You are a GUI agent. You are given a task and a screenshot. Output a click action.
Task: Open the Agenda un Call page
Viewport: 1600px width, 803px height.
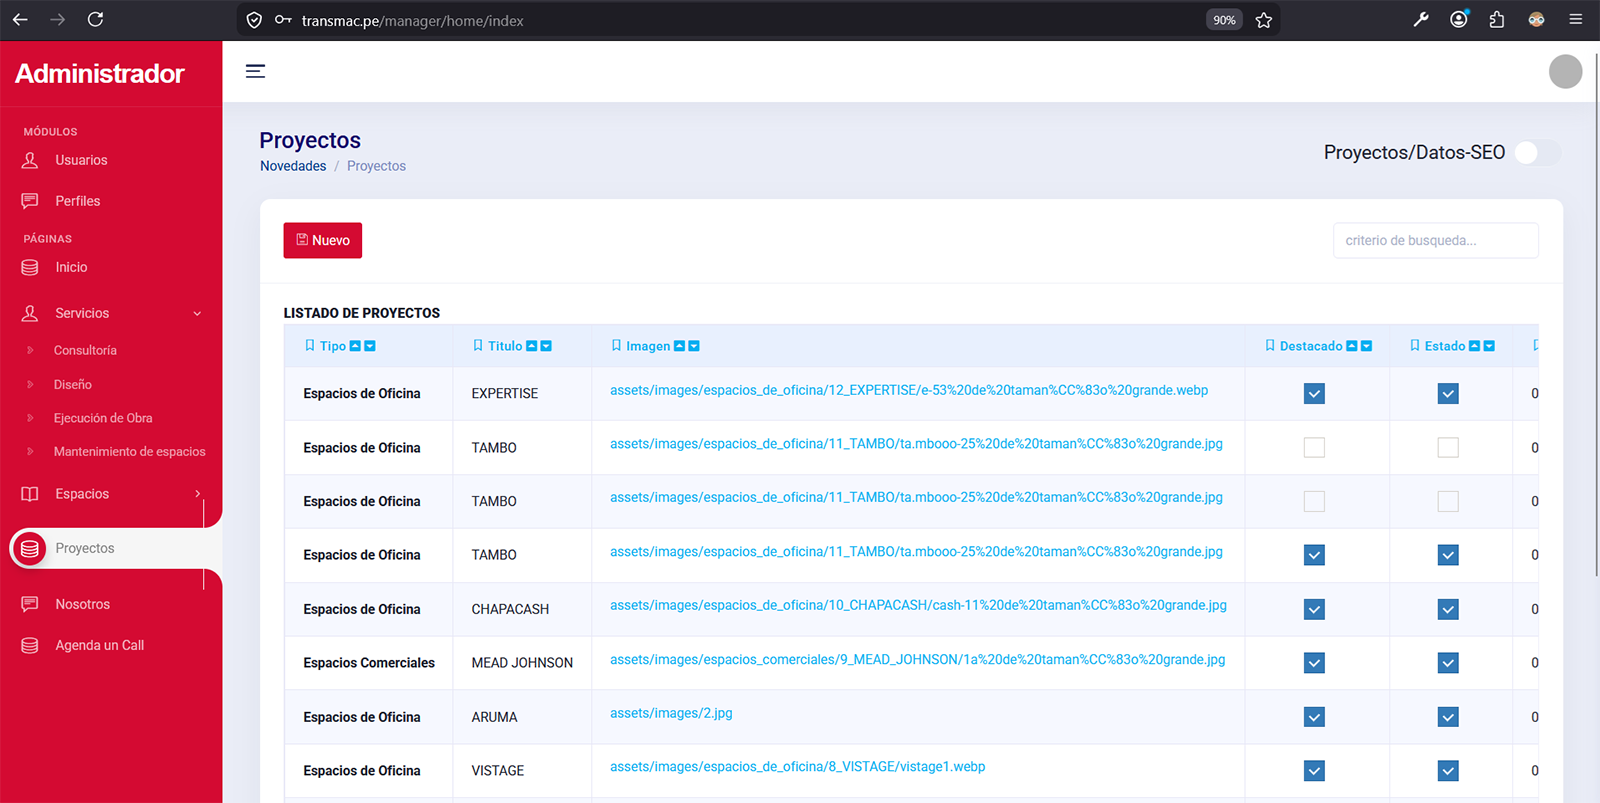[x=100, y=645]
